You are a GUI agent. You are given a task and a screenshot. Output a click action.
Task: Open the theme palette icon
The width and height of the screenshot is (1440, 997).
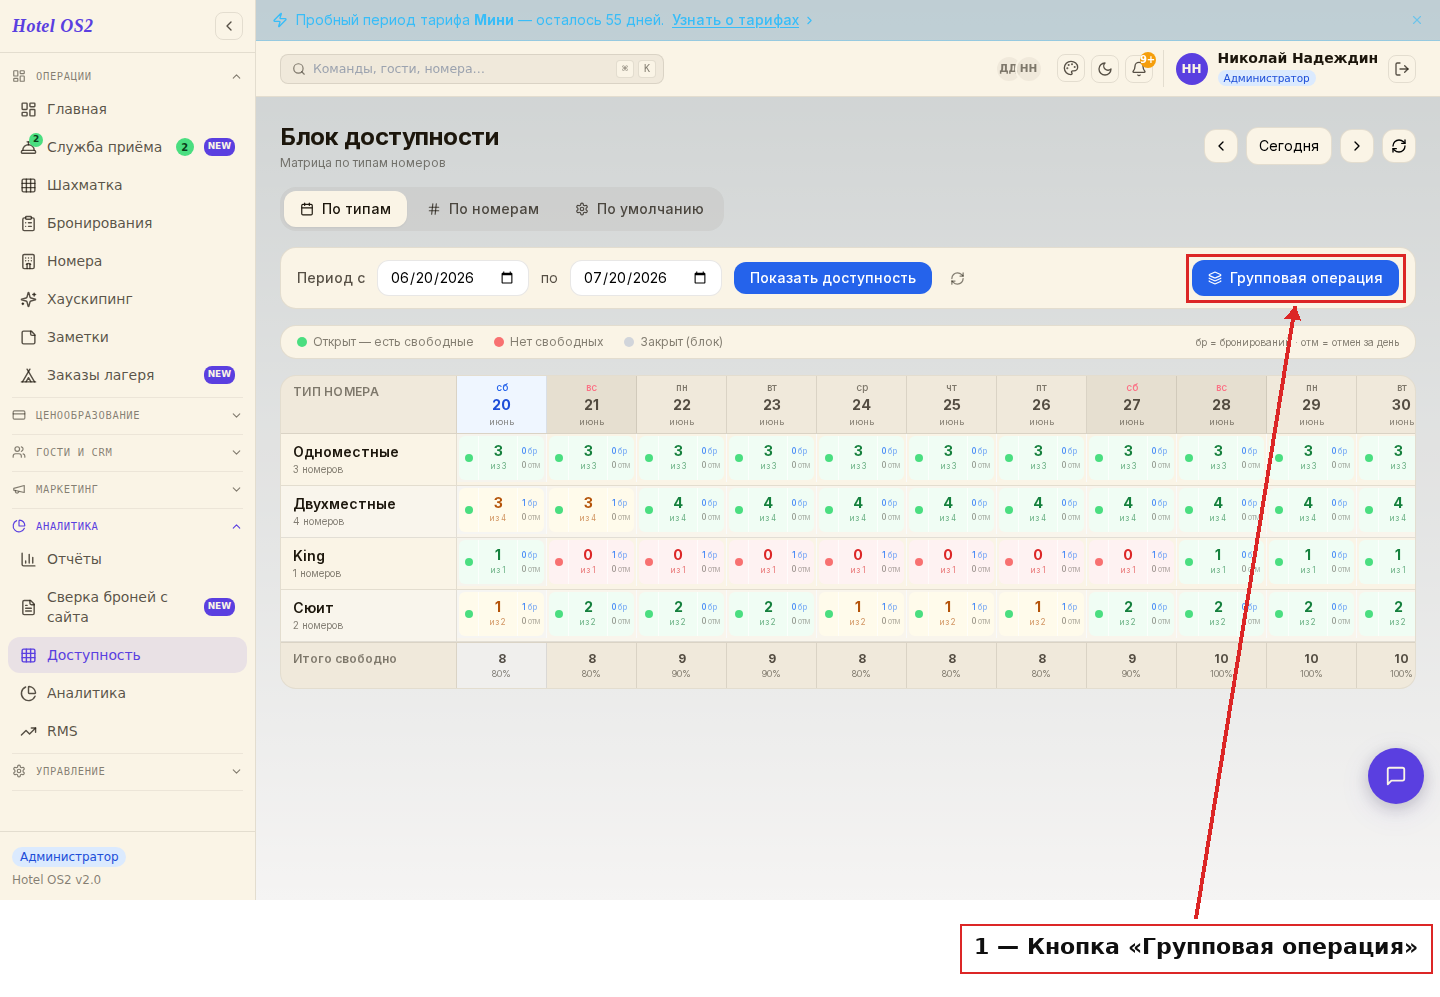pos(1071,69)
